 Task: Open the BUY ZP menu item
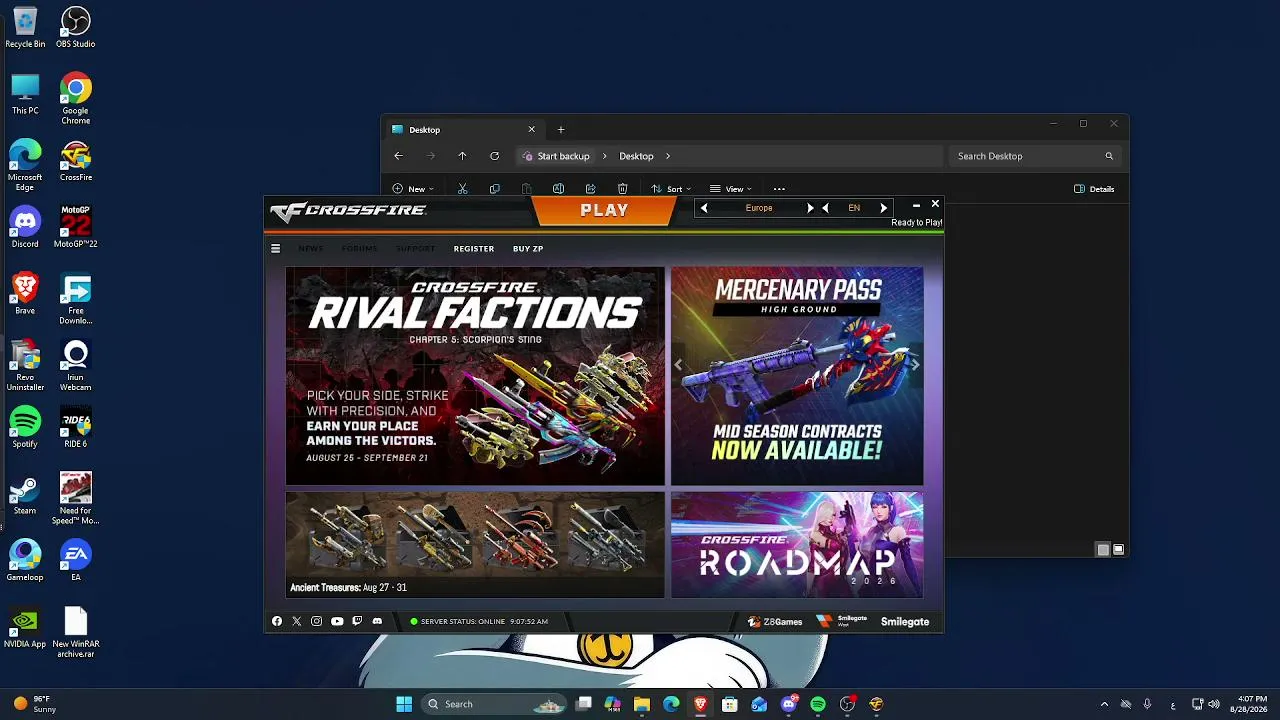pyautogui.click(x=528, y=248)
